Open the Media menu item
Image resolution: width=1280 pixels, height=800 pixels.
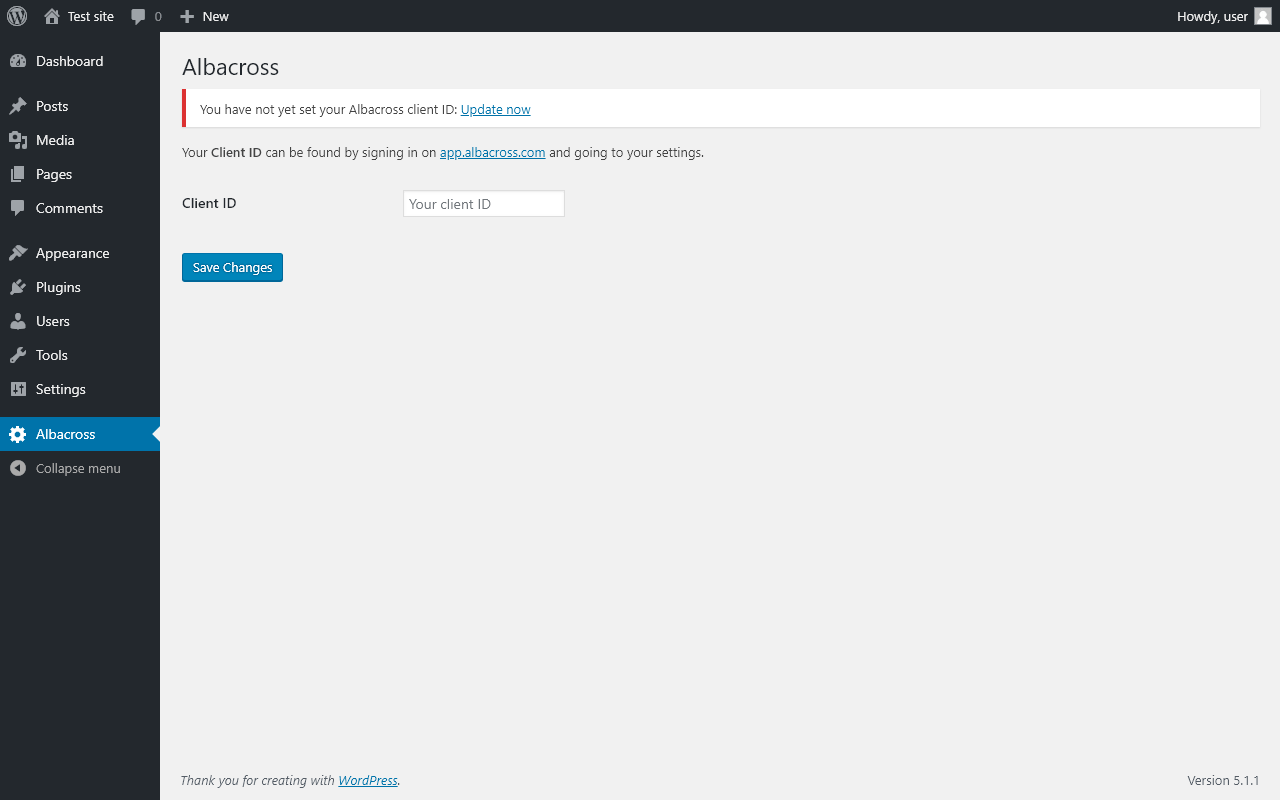tap(55, 140)
